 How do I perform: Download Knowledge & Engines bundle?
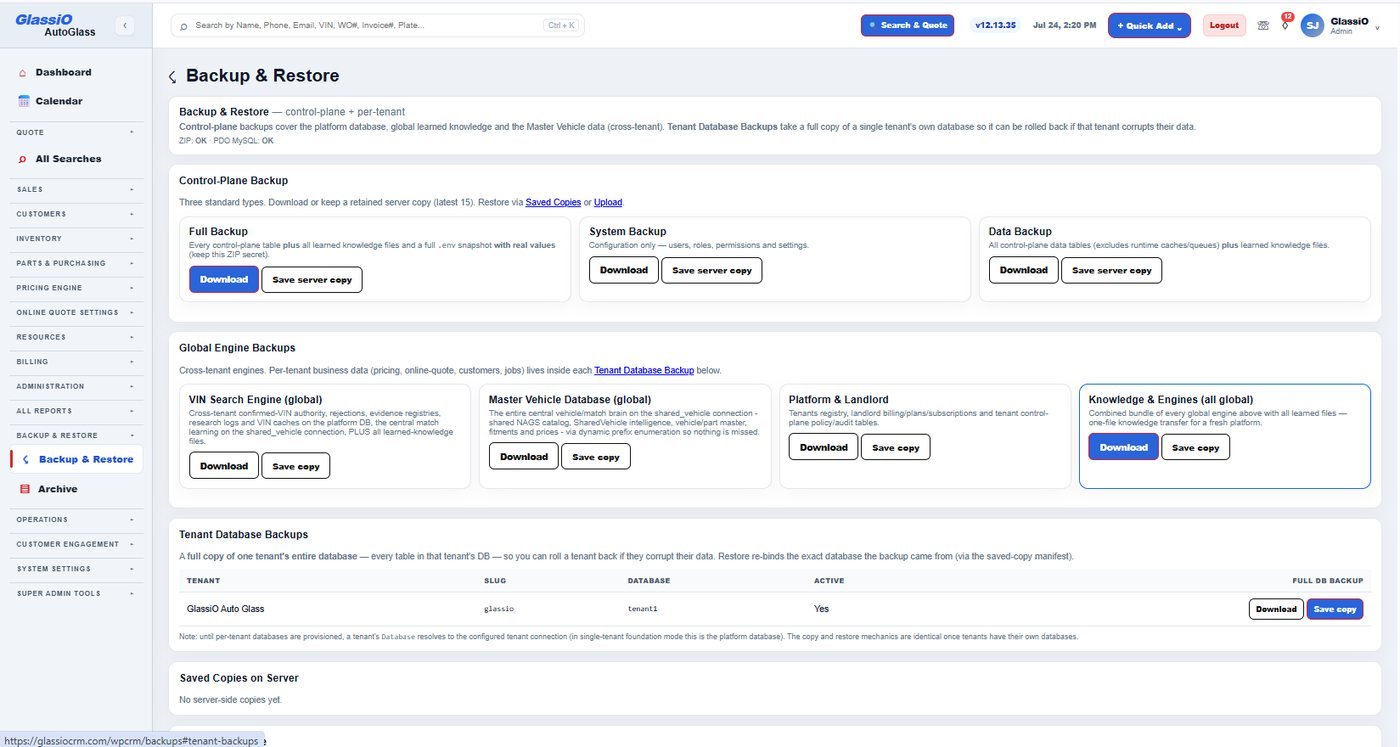click(x=1124, y=447)
